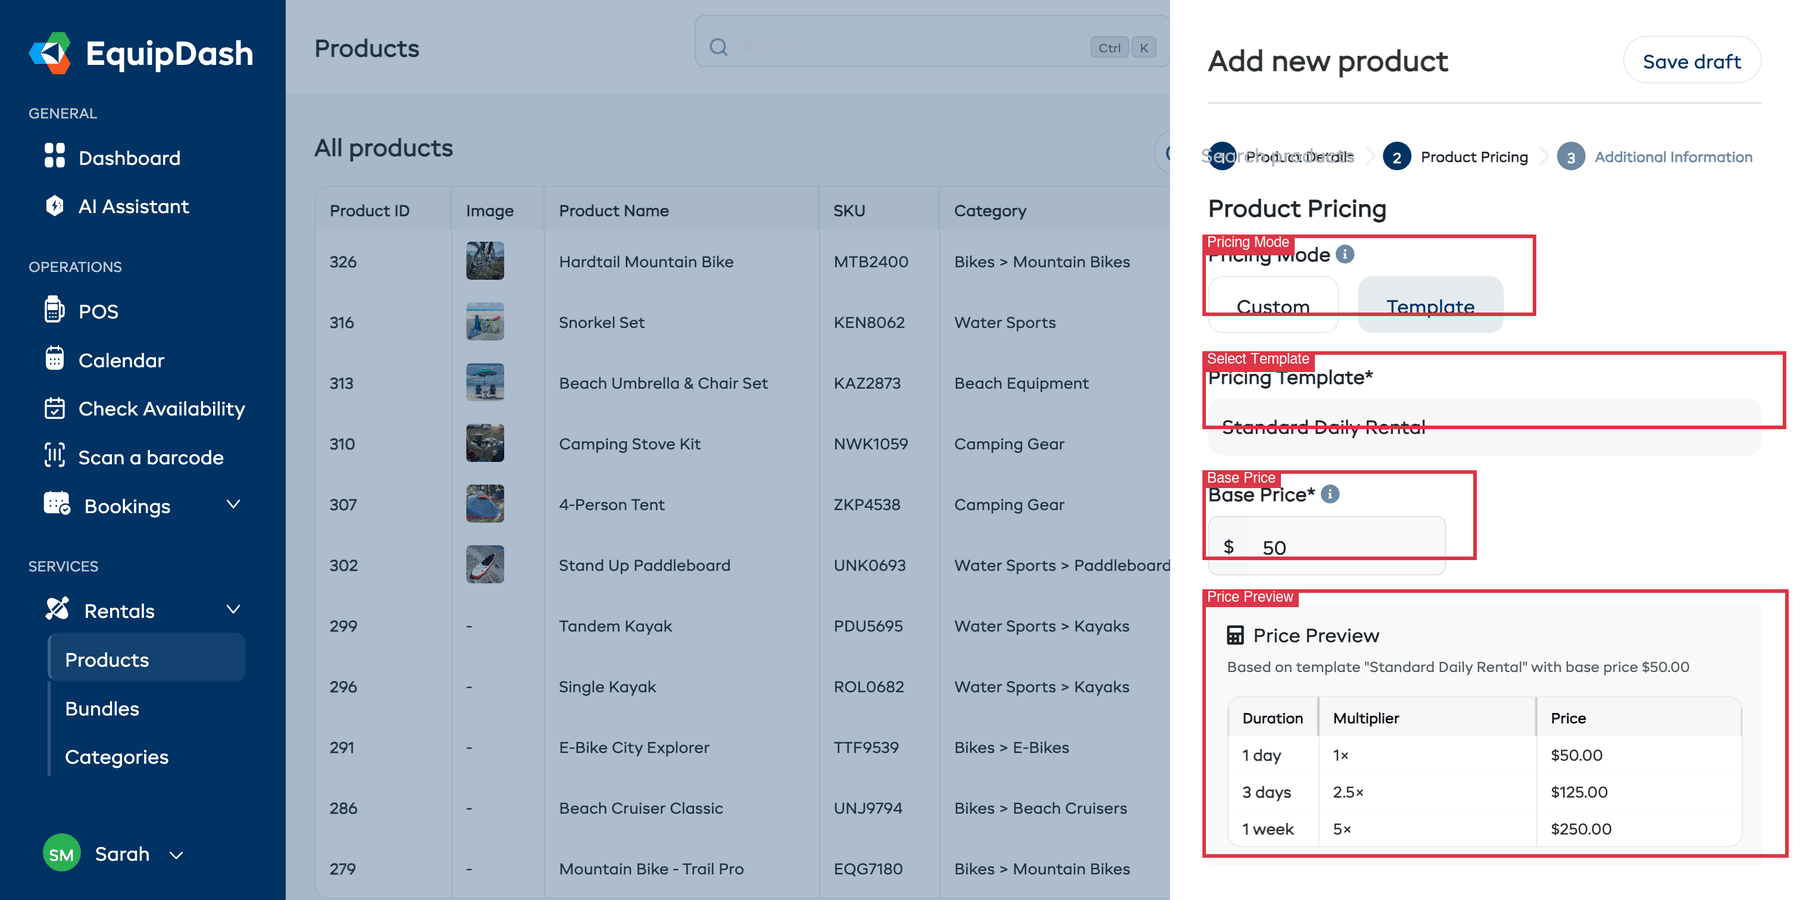Viewport: 1800px width, 900px height.
Task: Click the Base Price input field
Action: [x=1327, y=546]
